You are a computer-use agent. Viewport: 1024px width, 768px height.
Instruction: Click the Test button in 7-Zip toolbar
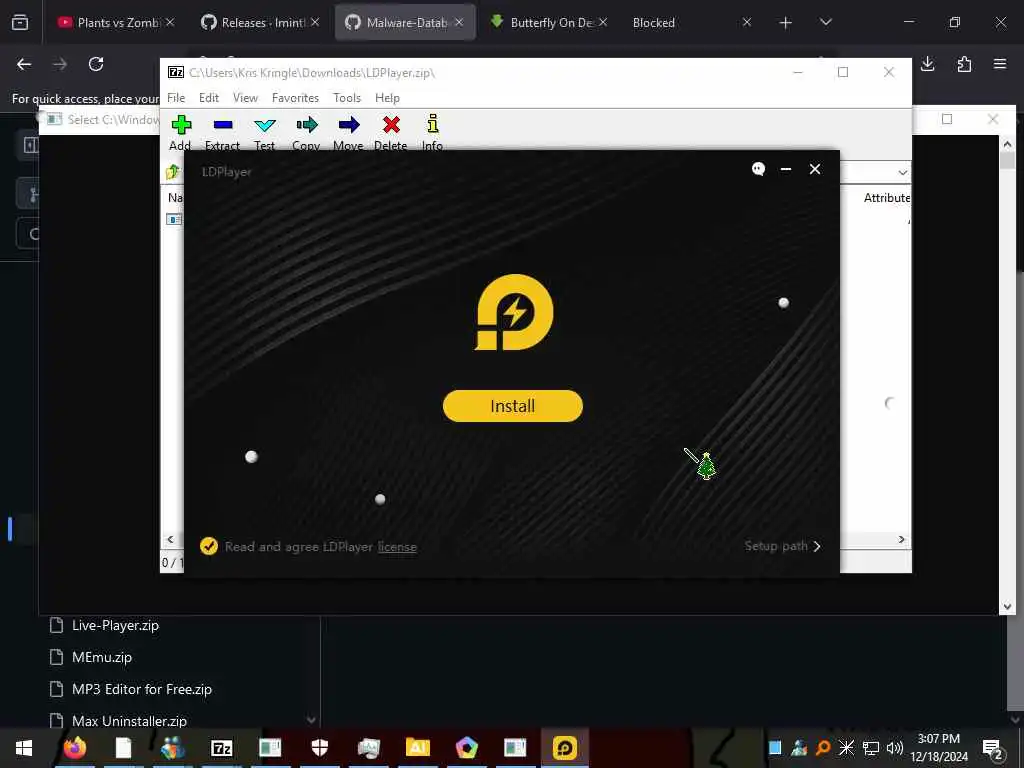click(x=264, y=133)
